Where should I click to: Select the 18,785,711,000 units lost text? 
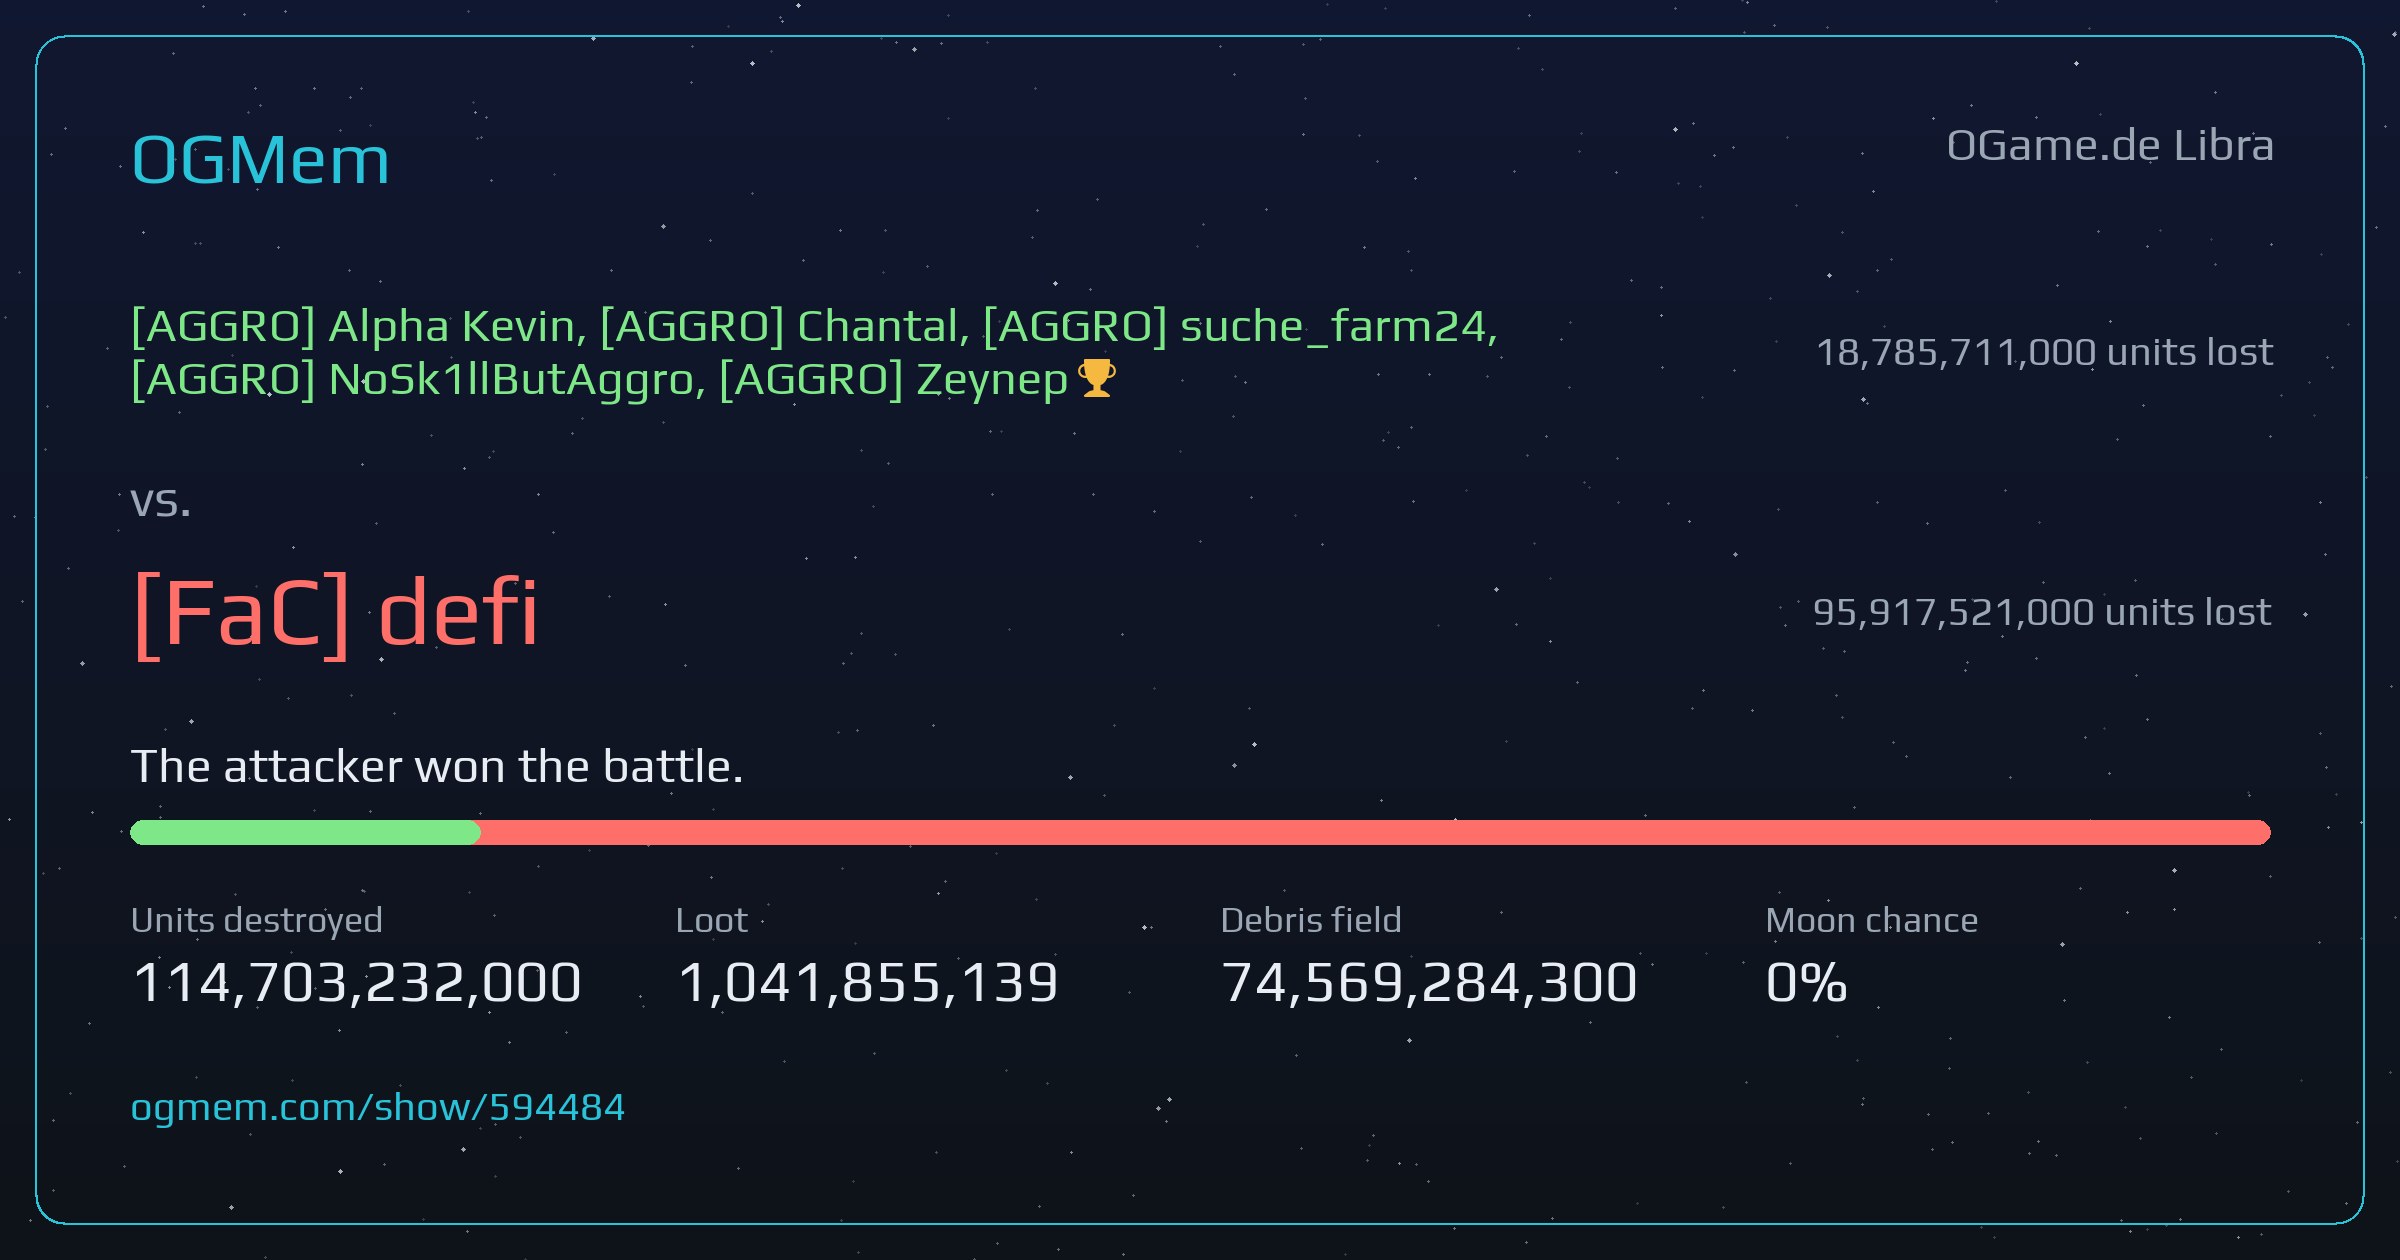click(2044, 352)
